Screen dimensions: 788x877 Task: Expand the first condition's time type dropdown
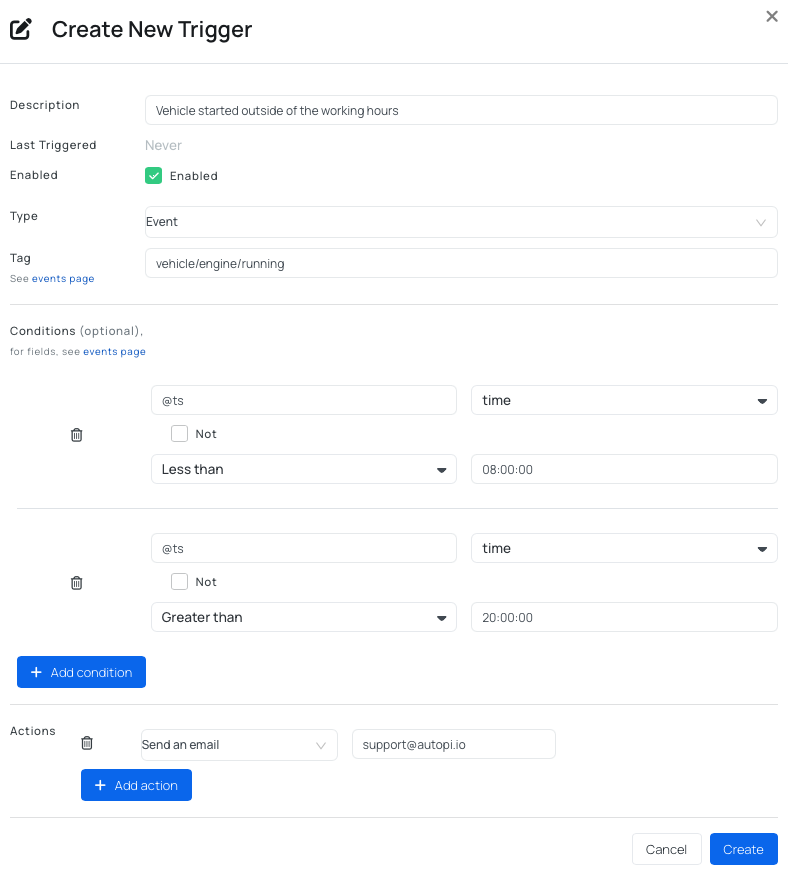pyautogui.click(x=623, y=401)
